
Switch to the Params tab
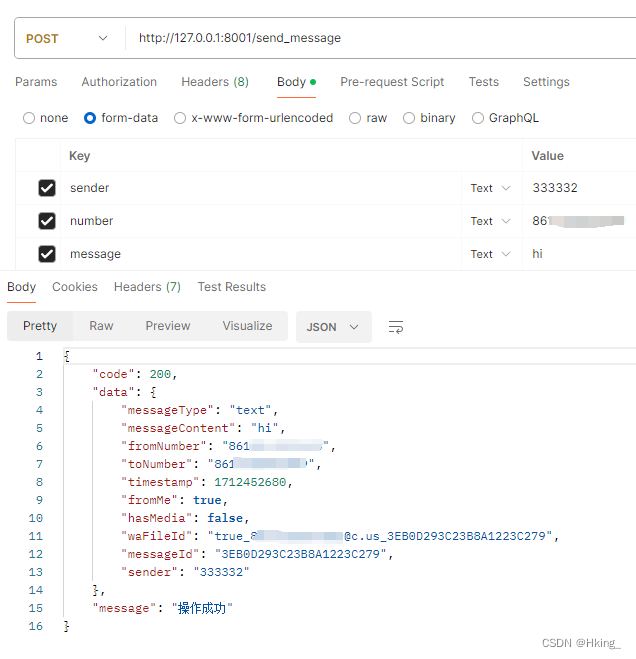point(36,82)
